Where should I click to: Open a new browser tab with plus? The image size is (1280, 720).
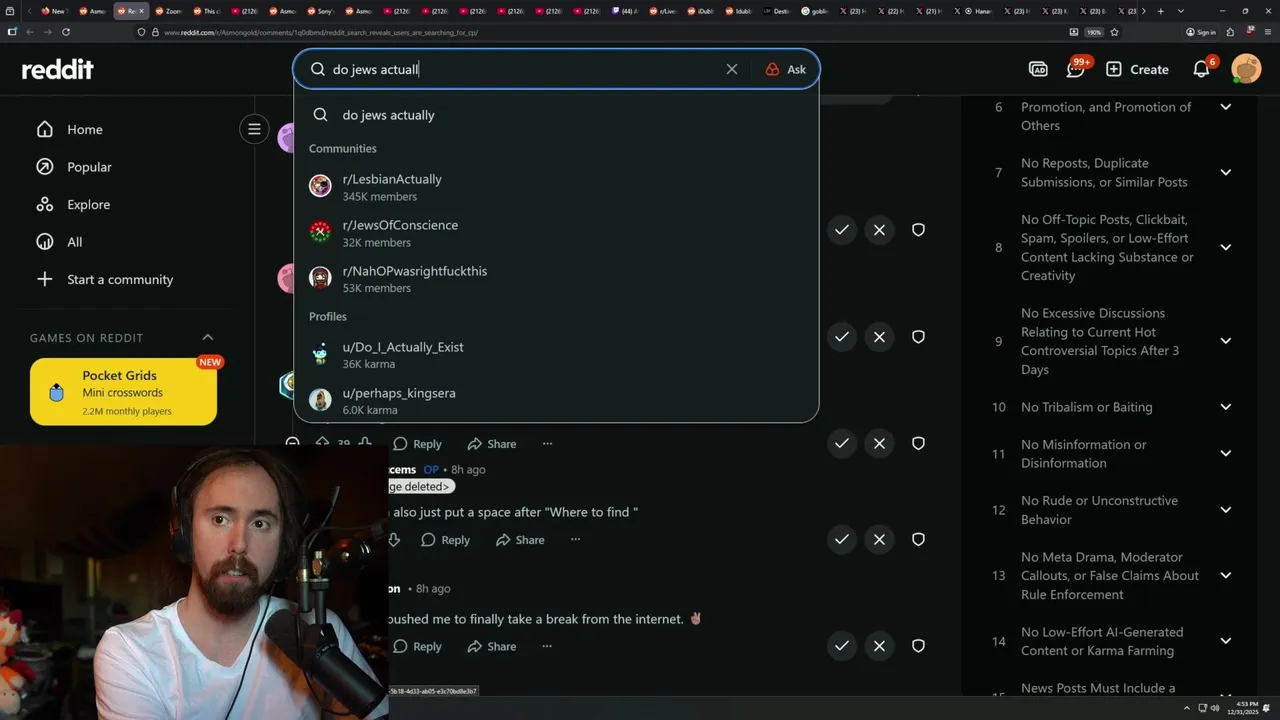click(x=1160, y=11)
